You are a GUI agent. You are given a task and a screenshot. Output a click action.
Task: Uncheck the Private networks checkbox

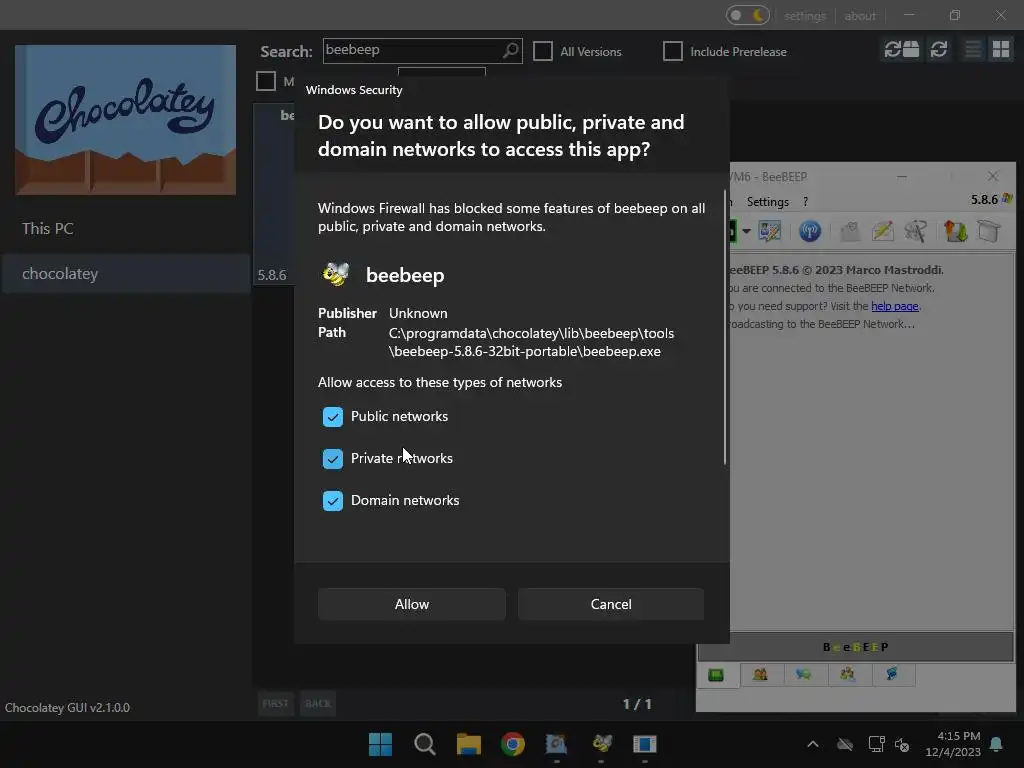[332, 458]
